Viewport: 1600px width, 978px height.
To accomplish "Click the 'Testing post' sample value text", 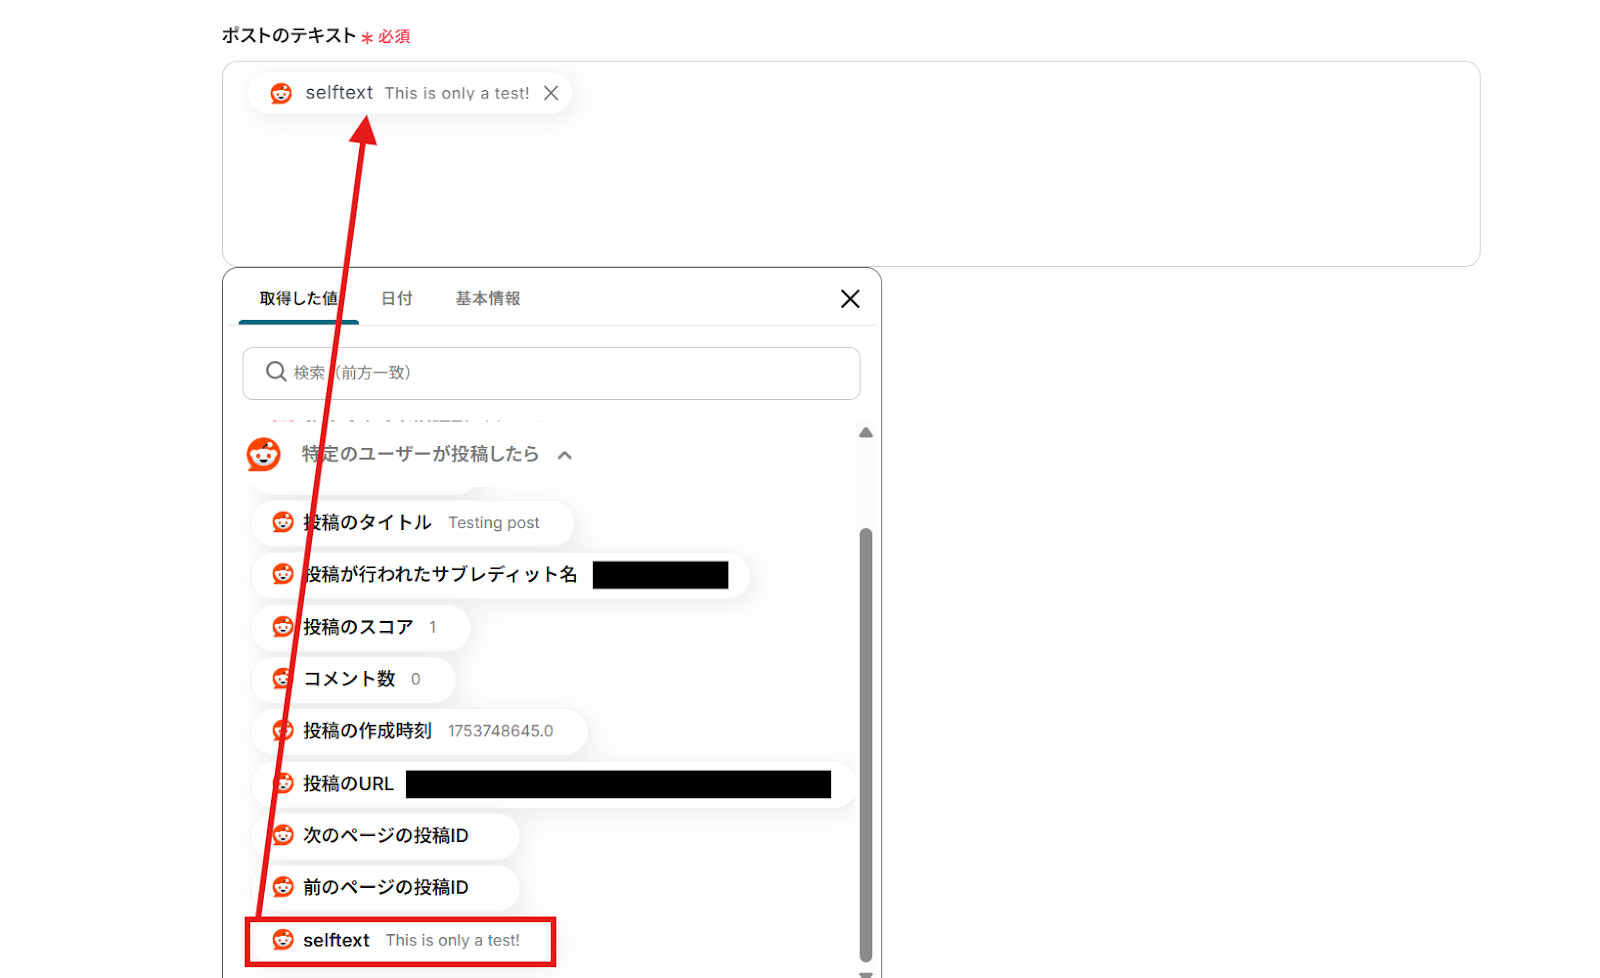I will click(494, 523).
